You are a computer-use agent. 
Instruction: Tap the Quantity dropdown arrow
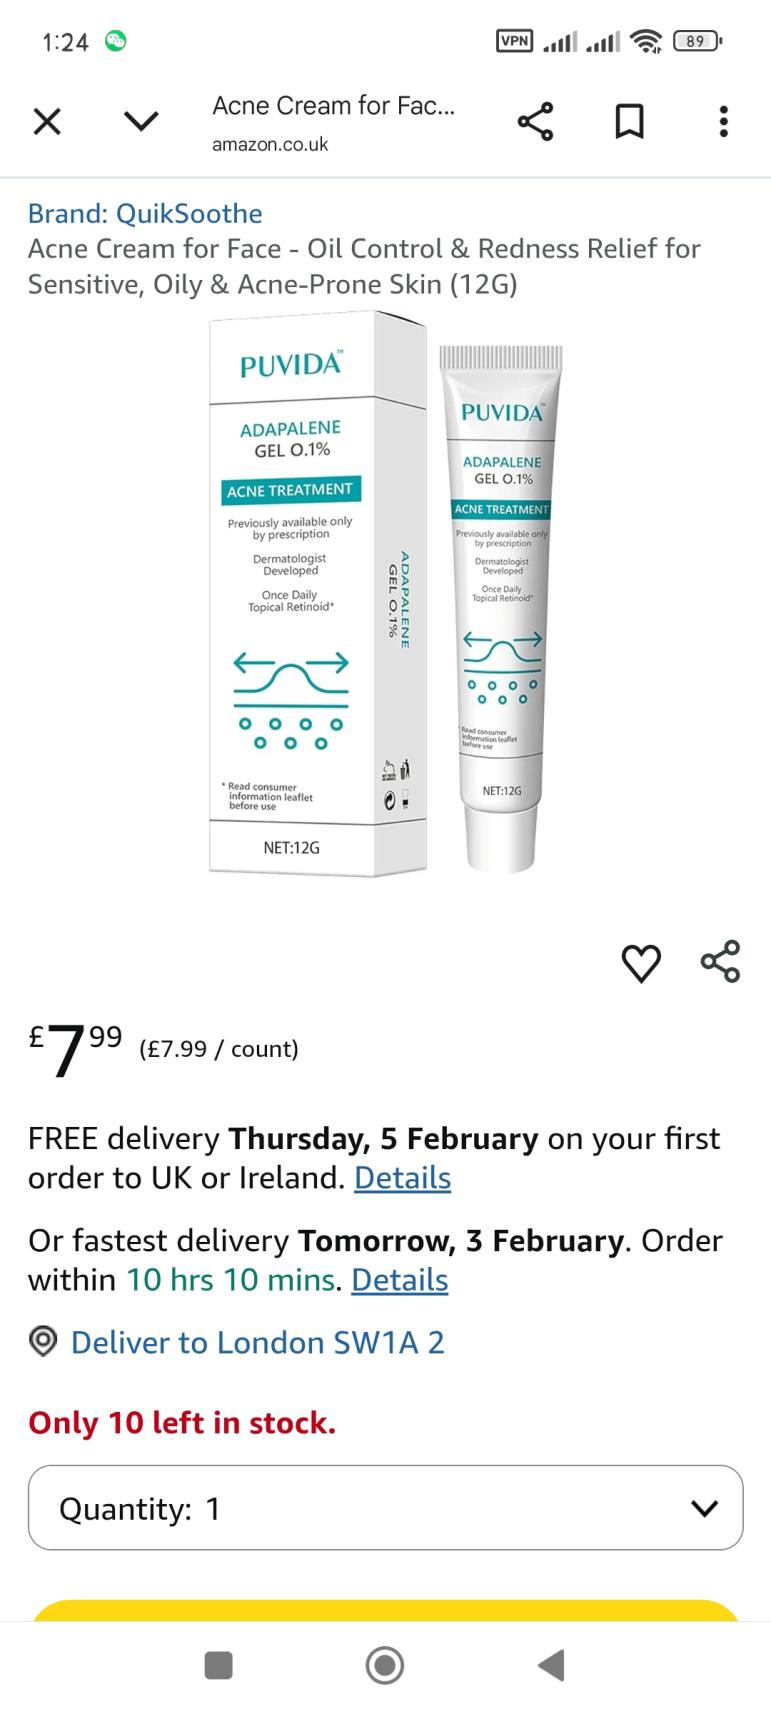pos(704,1508)
